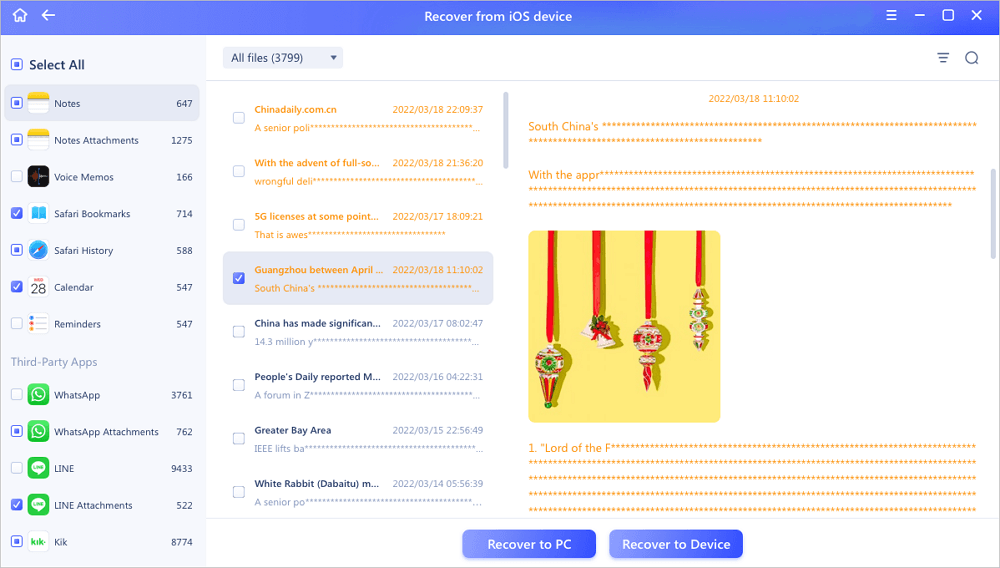This screenshot has height=568, width=1000.
Task: Go to the home screen icon
Action: coord(20,15)
